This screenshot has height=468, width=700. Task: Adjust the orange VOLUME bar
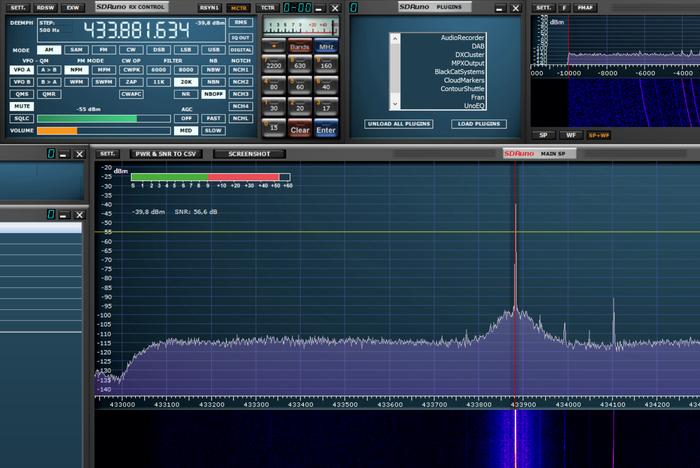(104, 130)
